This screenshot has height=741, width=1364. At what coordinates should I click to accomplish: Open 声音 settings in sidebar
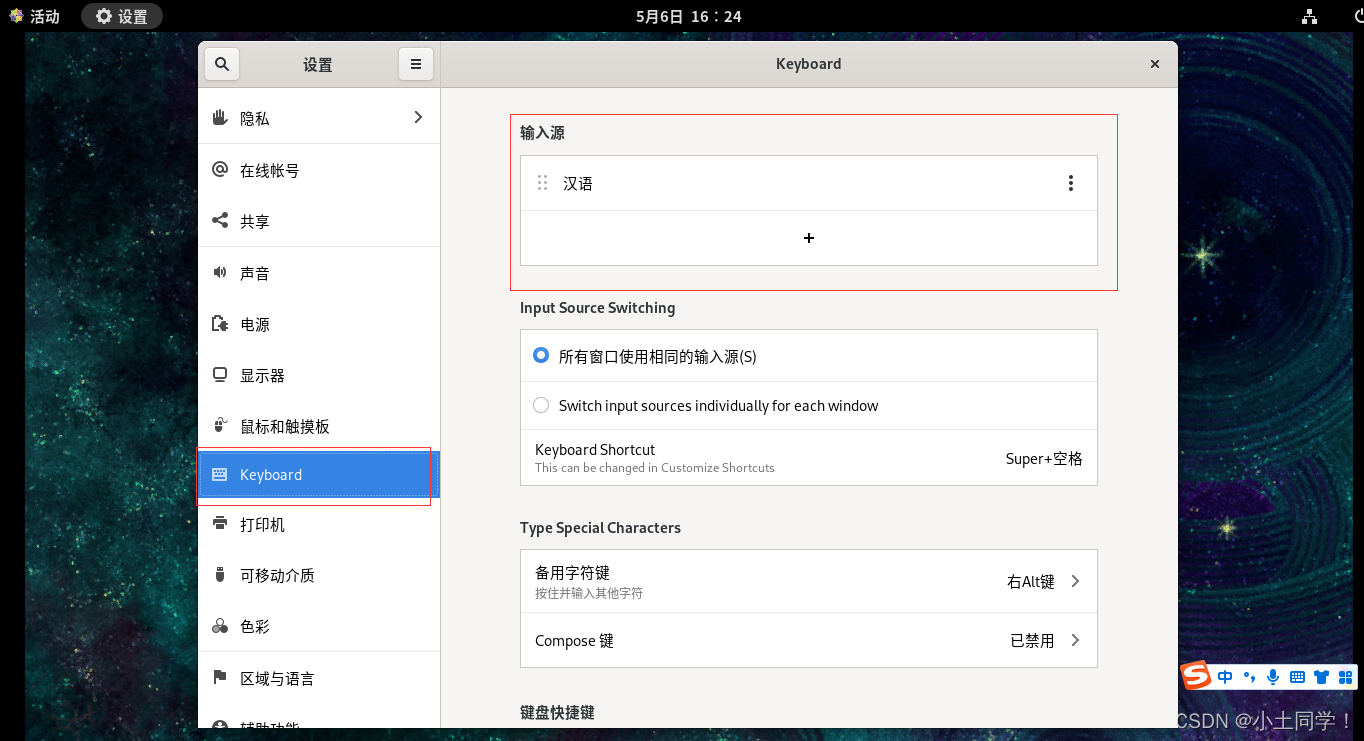coord(254,273)
